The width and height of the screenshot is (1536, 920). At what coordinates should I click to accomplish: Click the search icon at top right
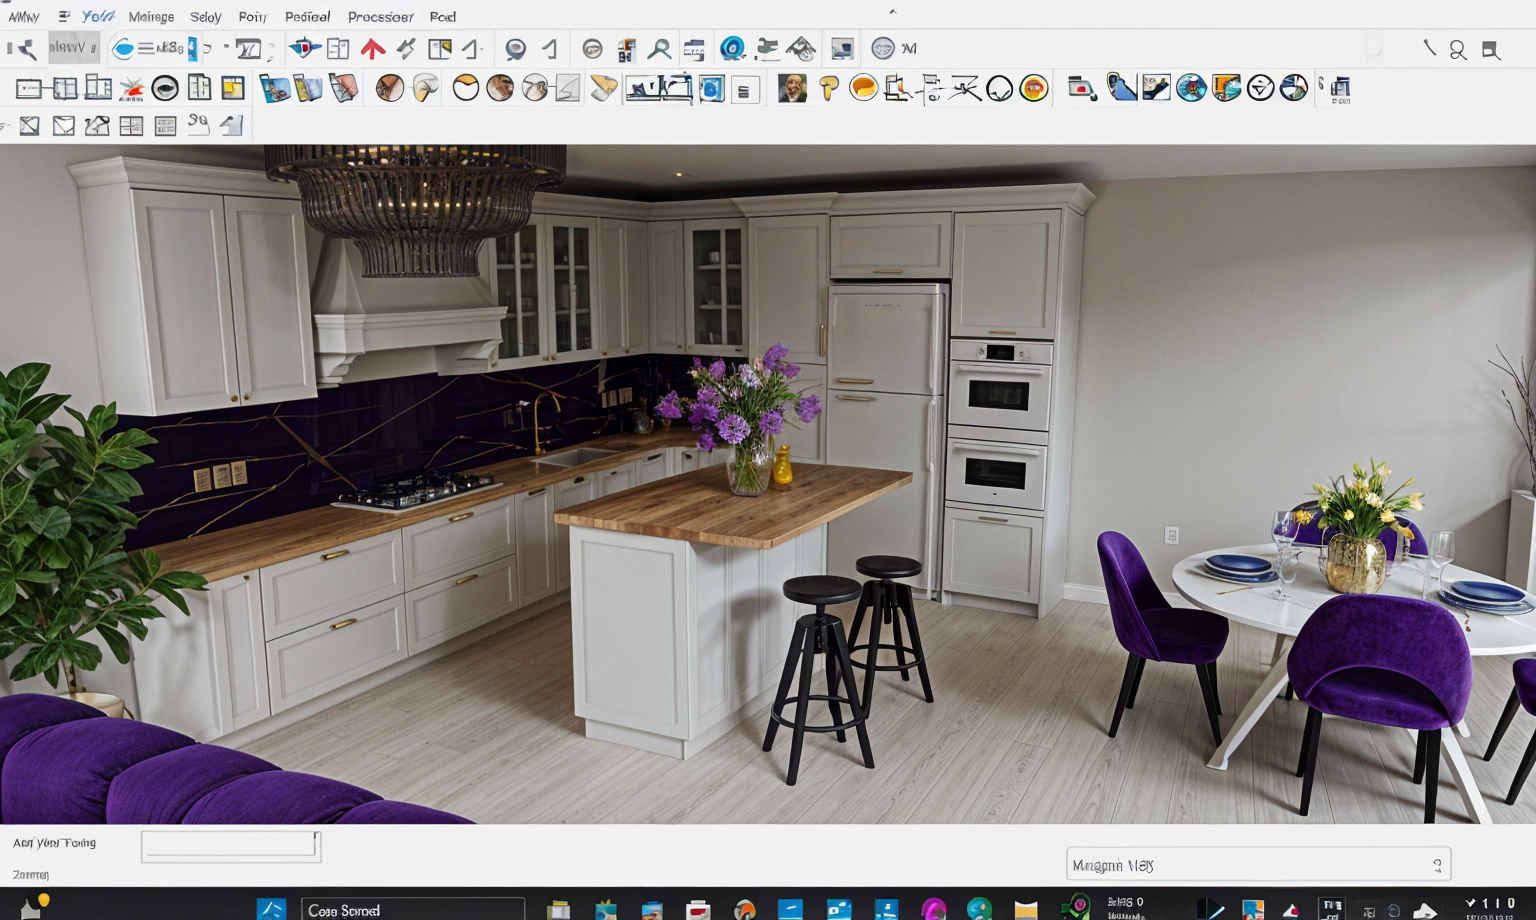(1458, 50)
